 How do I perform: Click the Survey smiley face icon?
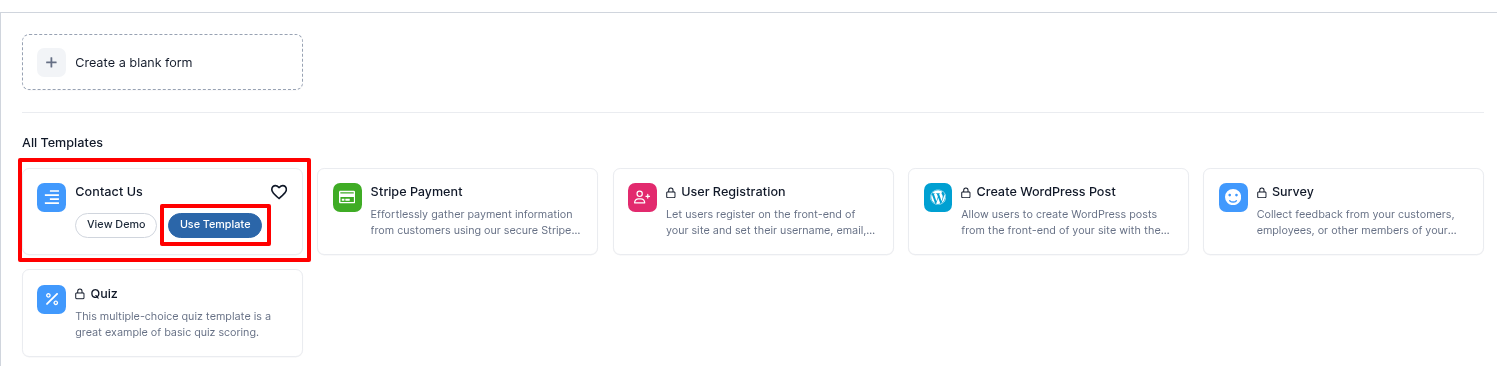tap(1233, 197)
